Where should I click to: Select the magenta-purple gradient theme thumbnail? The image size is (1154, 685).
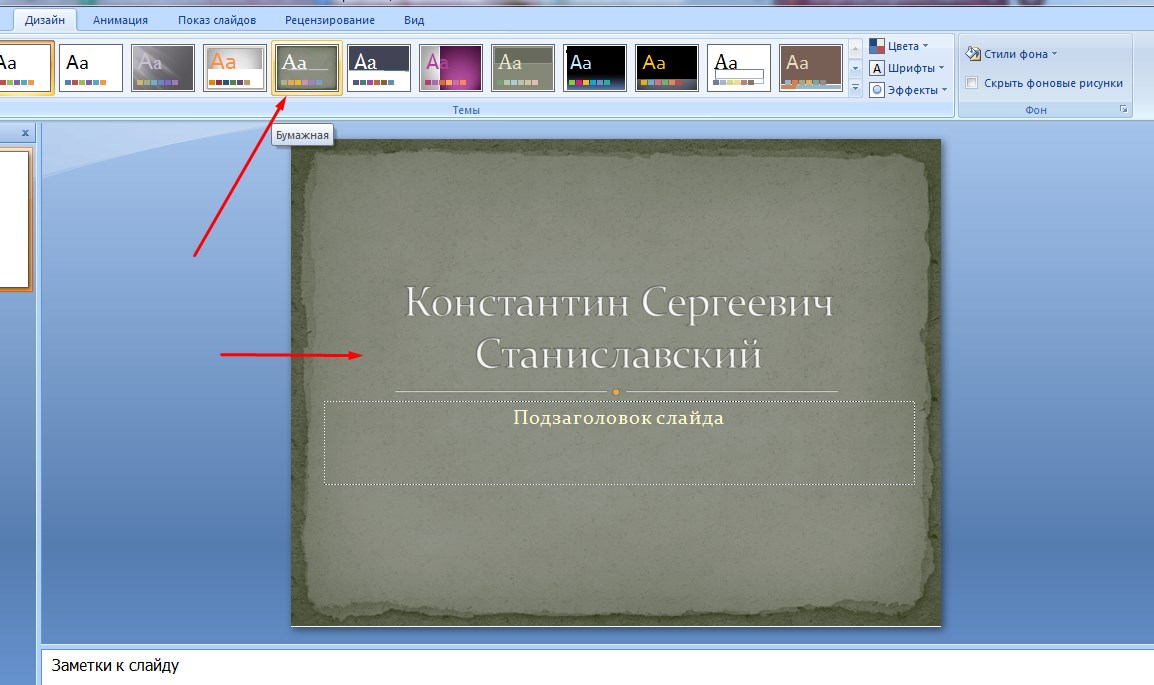click(x=451, y=68)
